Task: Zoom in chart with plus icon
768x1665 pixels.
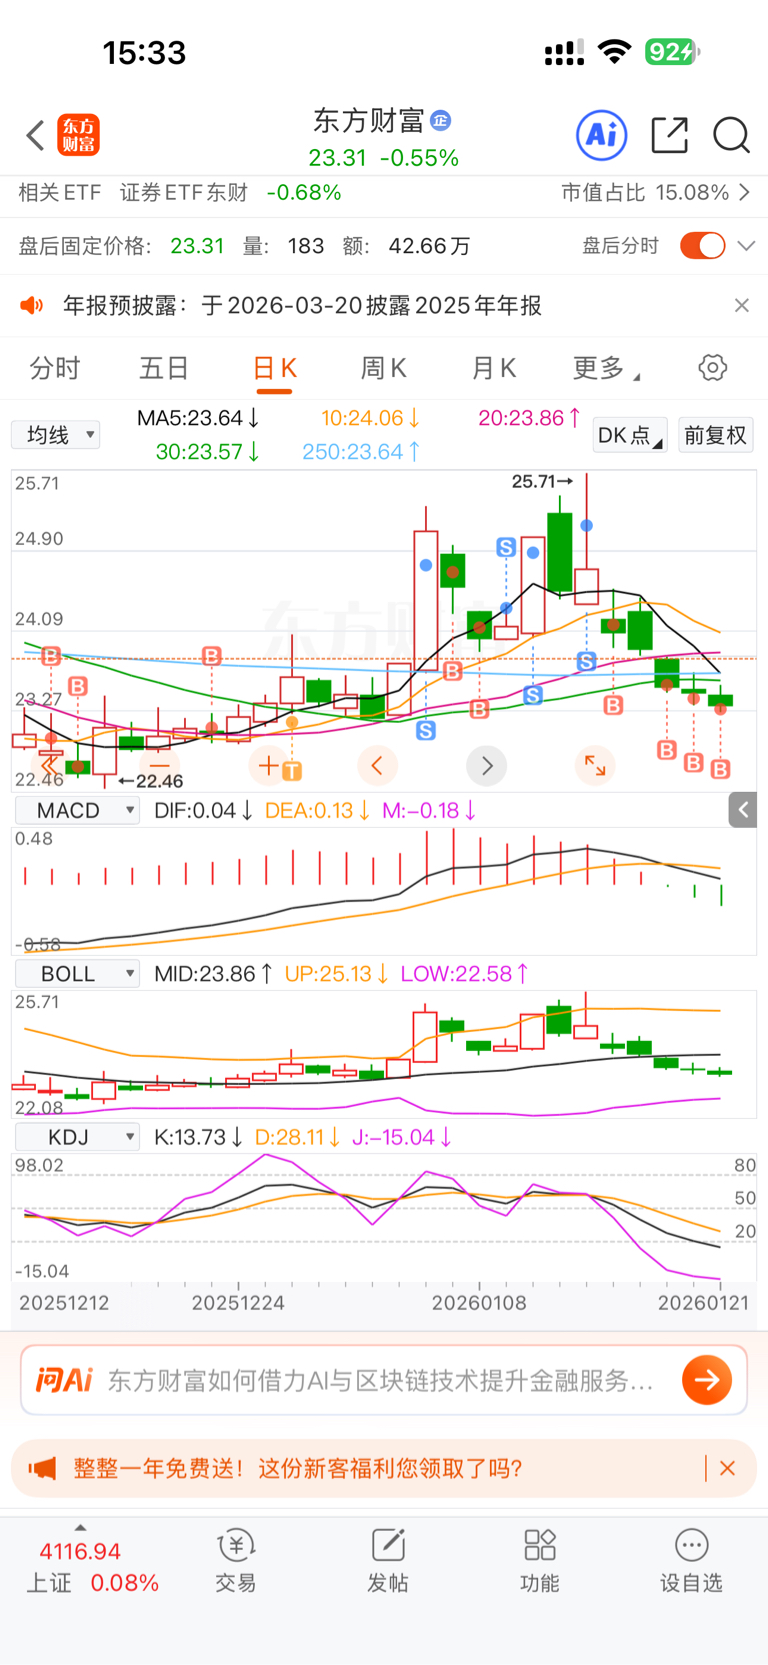Action: coord(269,766)
